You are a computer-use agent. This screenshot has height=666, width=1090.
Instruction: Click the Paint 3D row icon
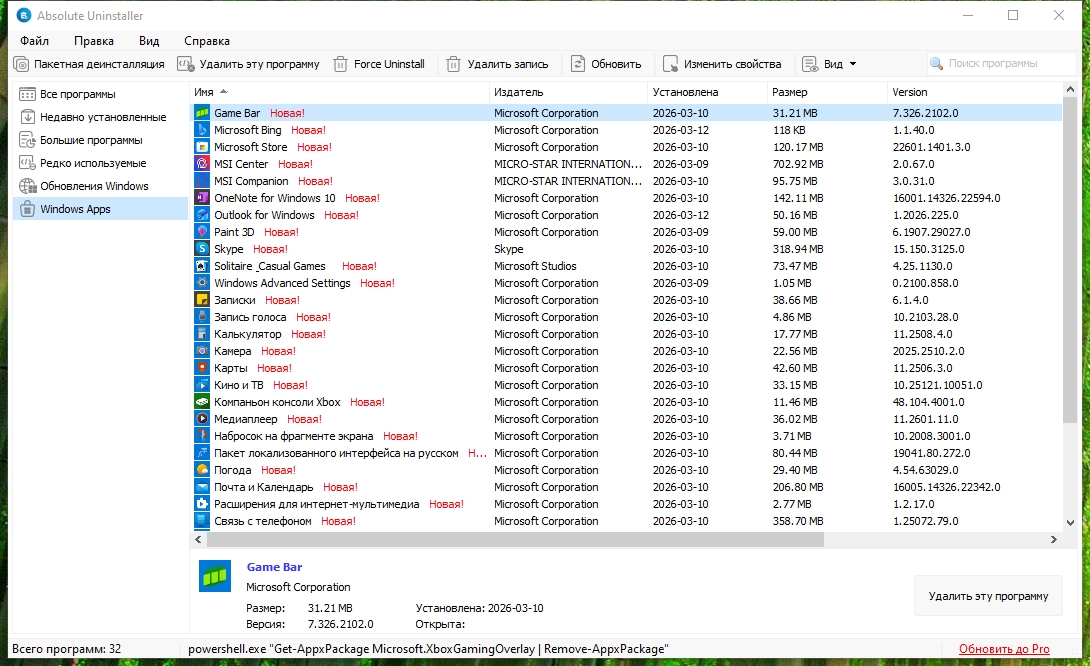click(x=202, y=232)
